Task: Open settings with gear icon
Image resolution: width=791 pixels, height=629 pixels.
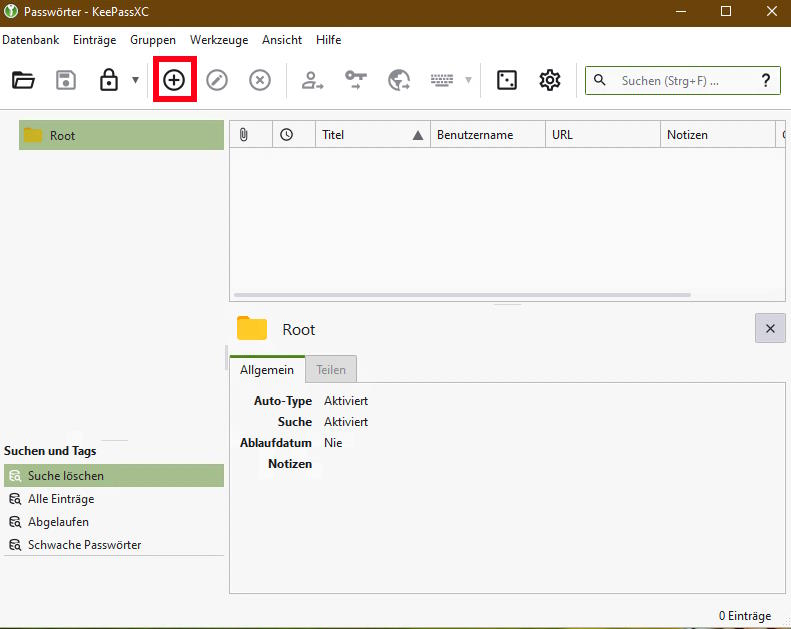Action: pos(550,81)
